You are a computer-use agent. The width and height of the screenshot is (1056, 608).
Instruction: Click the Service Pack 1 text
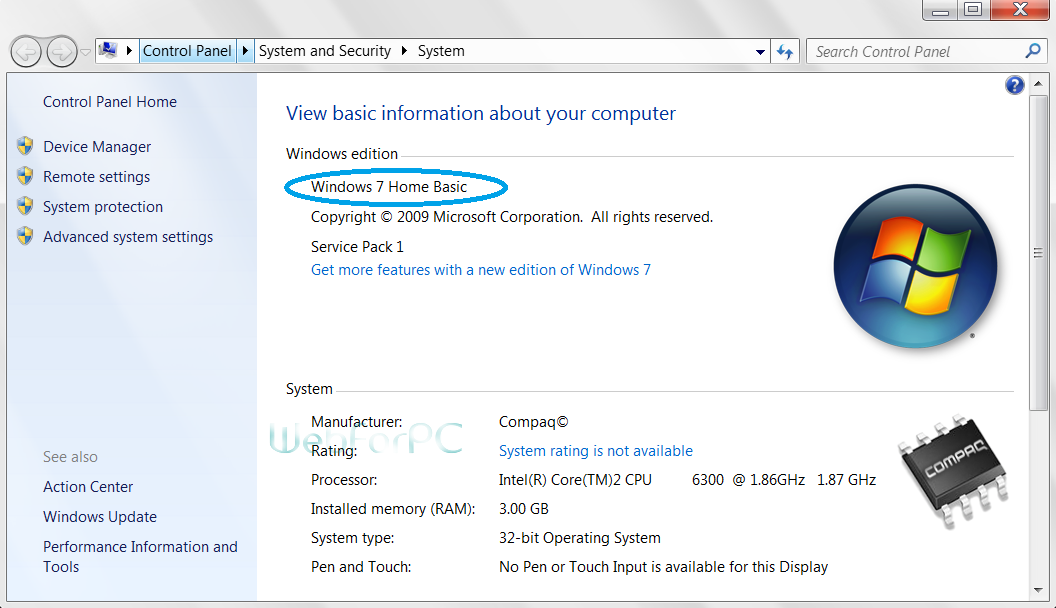(357, 247)
